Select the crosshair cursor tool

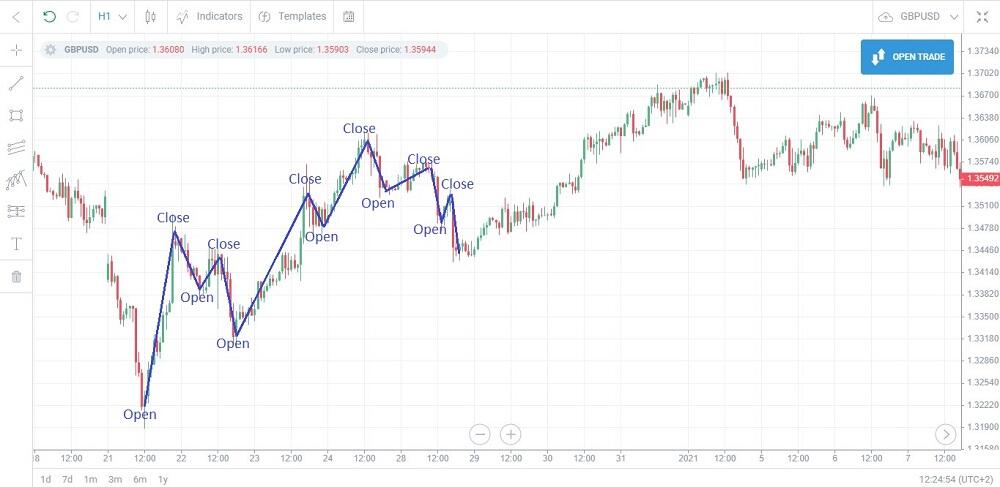(17, 50)
